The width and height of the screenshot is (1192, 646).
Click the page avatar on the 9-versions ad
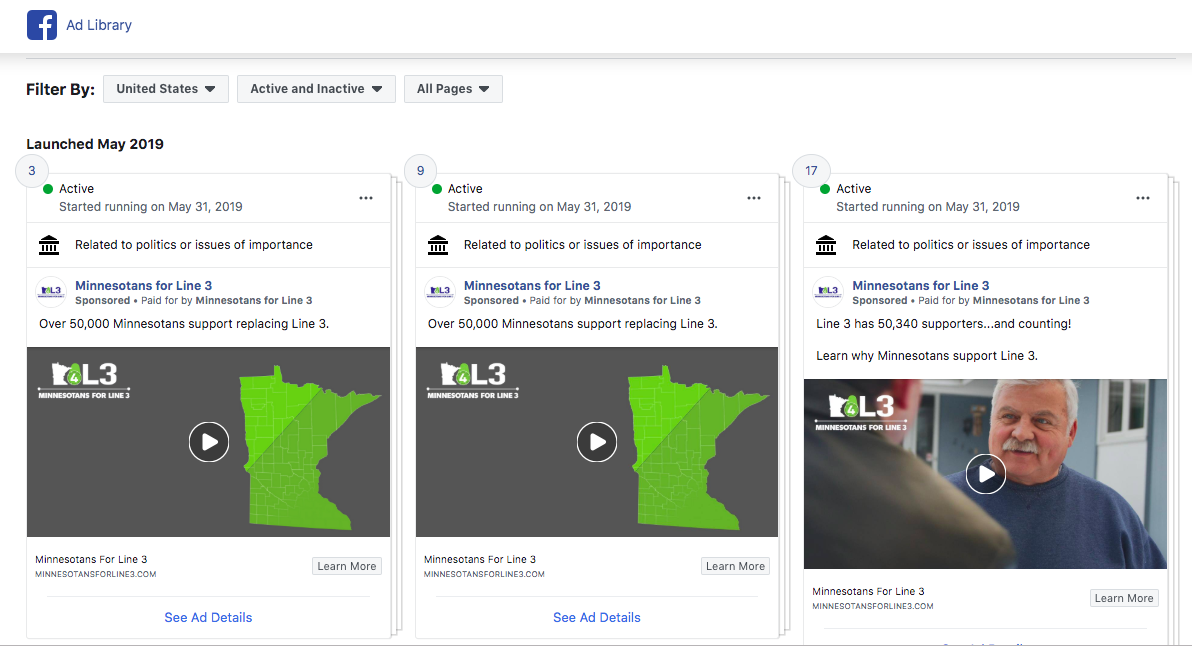point(439,292)
